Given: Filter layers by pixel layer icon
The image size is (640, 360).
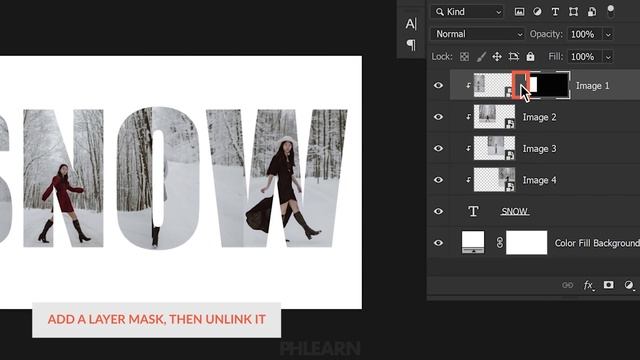Looking at the screenshot, I should click(x=519, y=12).
